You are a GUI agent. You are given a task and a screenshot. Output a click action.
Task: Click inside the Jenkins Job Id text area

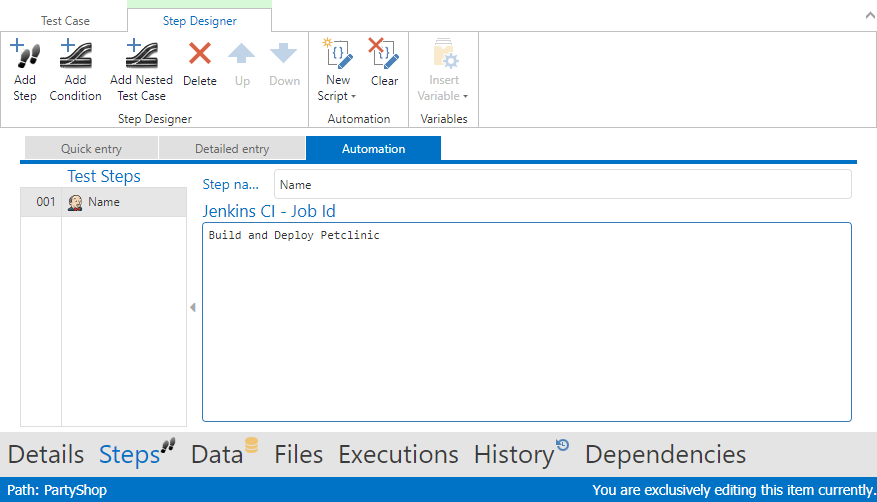[x=526, y=320]
